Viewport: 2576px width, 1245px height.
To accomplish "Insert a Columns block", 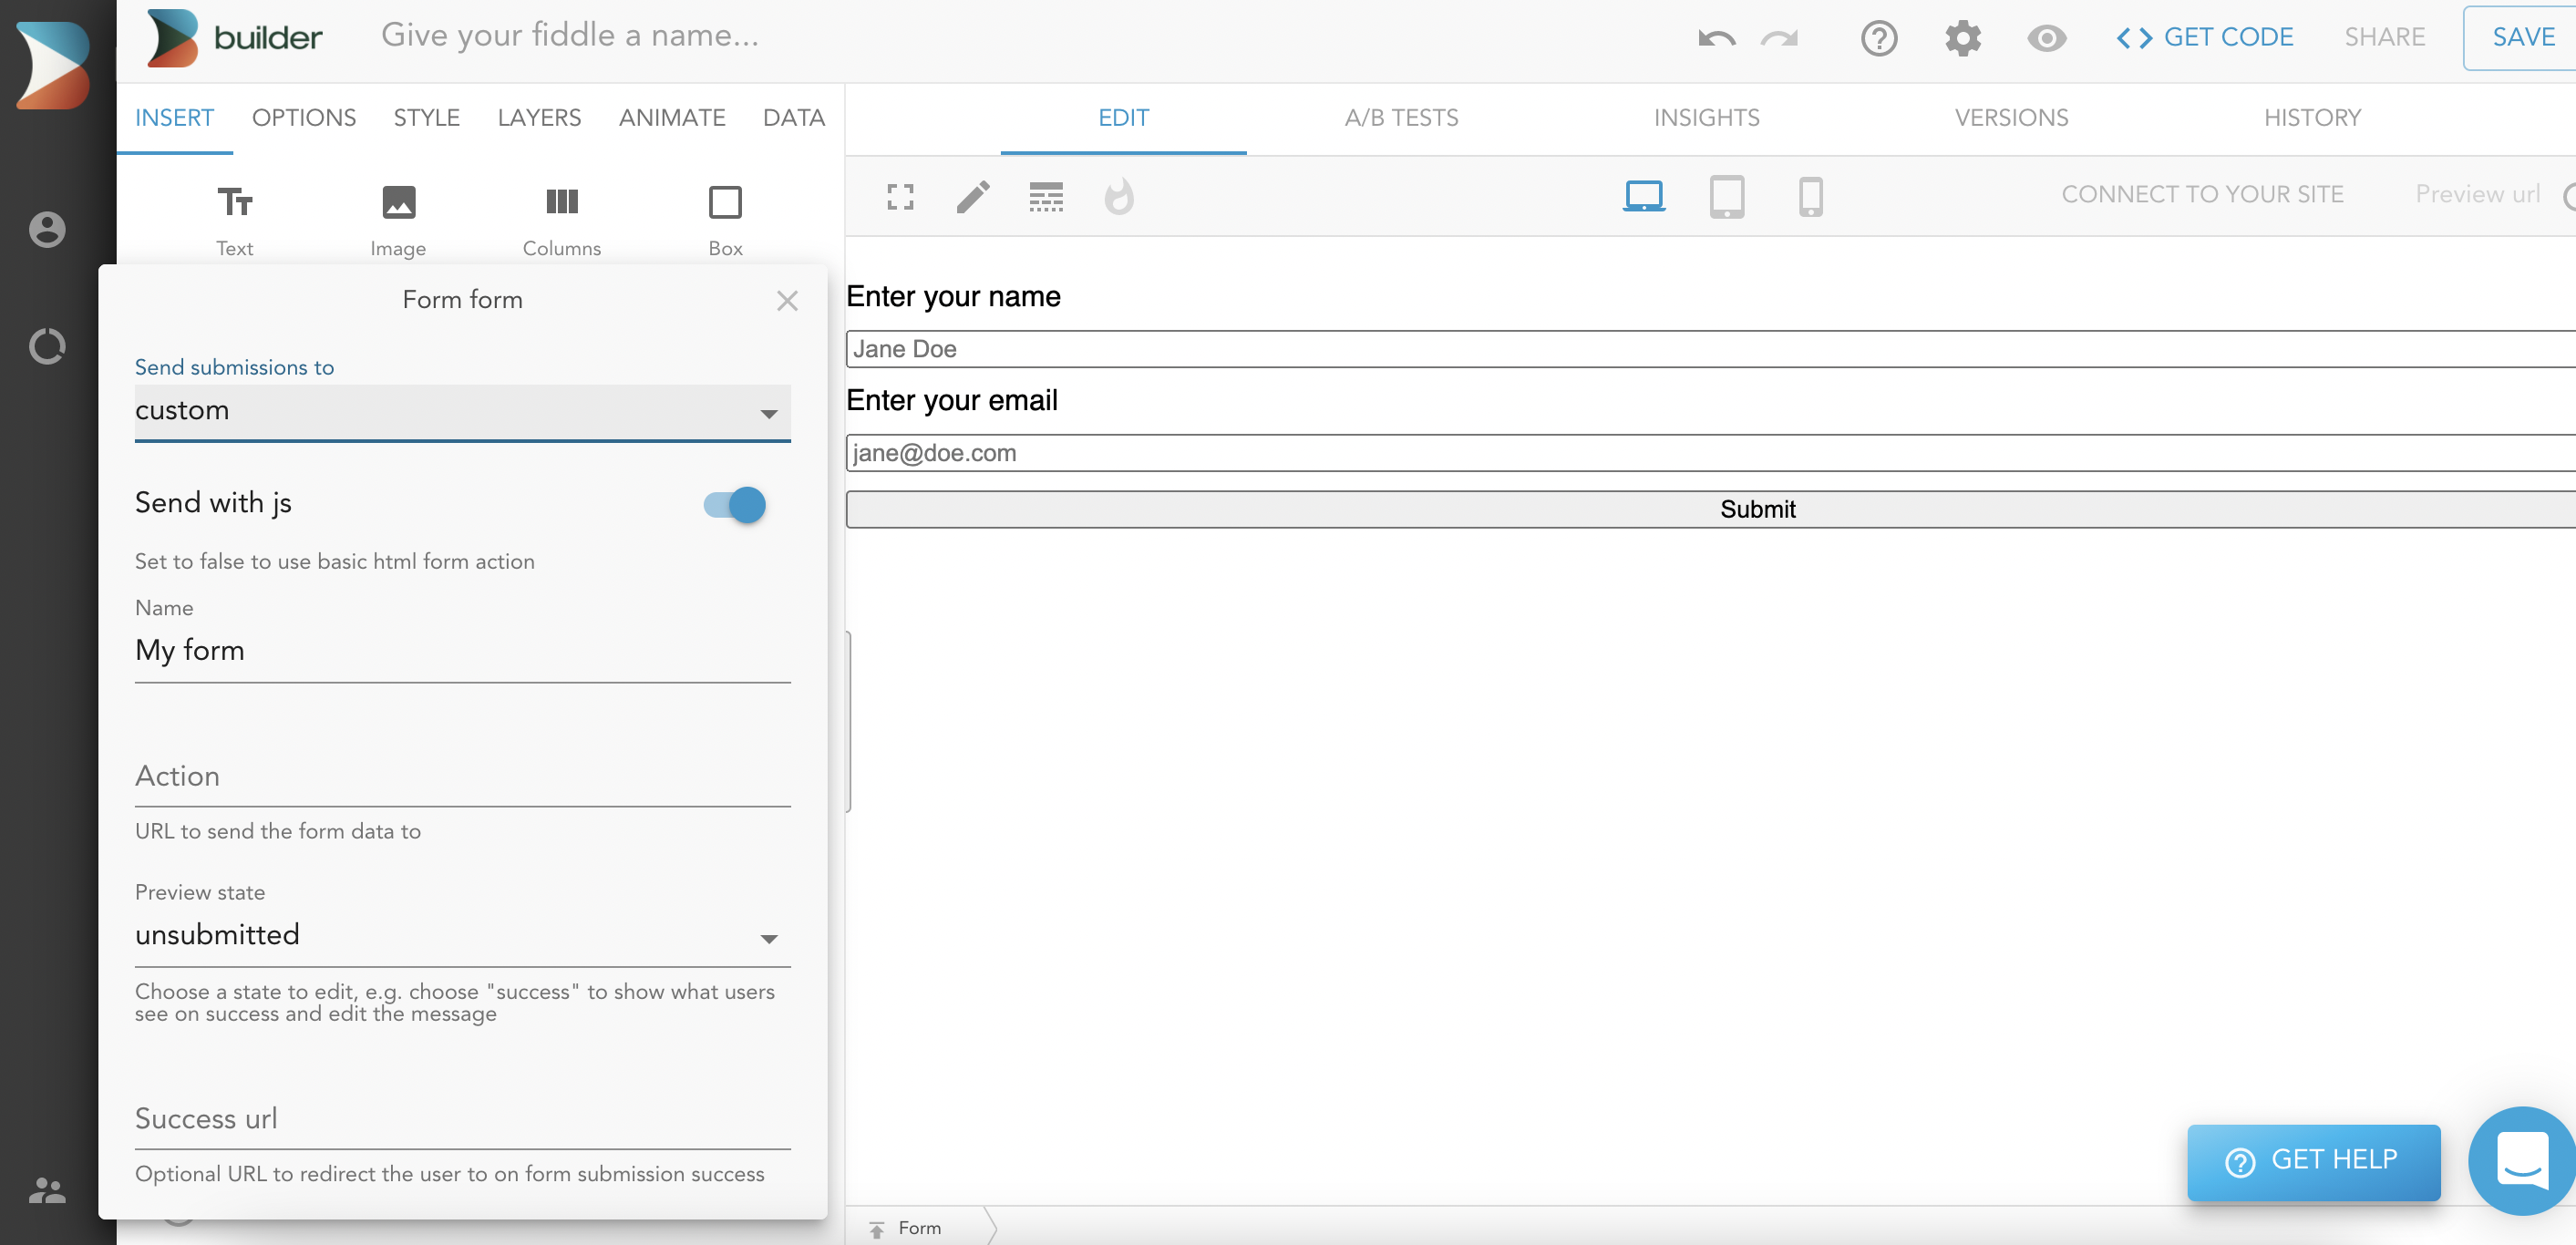I will 561,219.
